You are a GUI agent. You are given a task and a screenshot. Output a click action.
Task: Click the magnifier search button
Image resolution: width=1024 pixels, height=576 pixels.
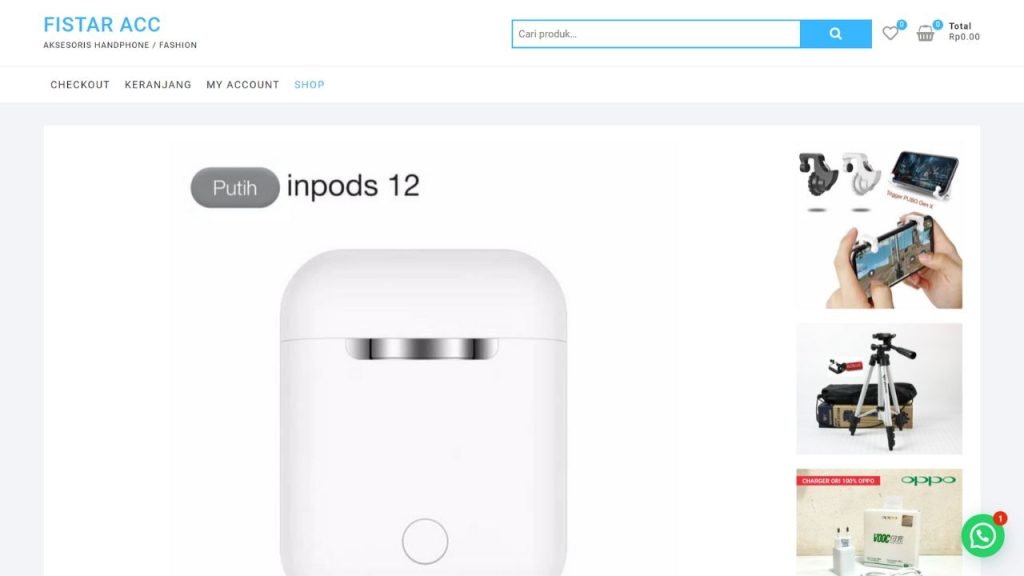835,34
